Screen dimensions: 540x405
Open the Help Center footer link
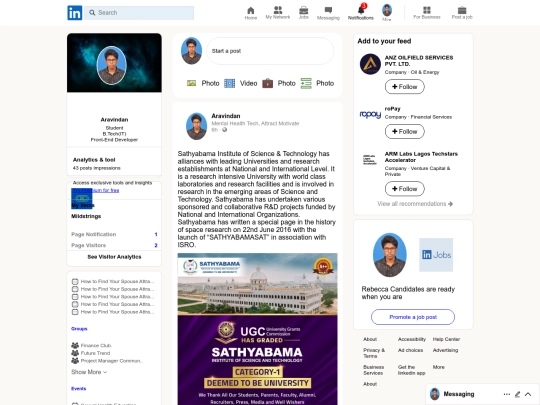click(446, 339)
